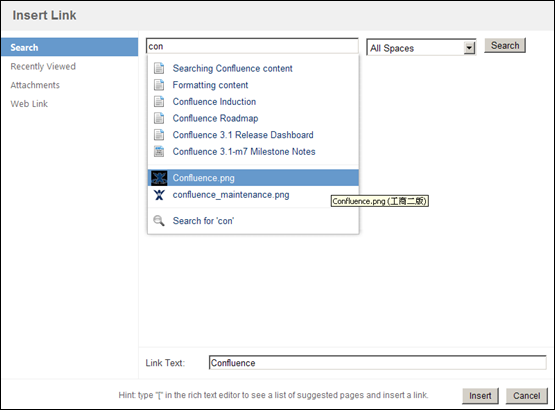Choose Formatting content suggestion
555x410 pixels.
(253, 85)
